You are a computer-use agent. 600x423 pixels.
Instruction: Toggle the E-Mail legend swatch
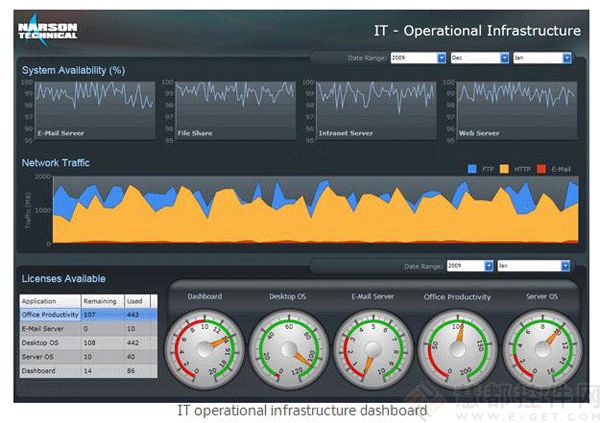coord(543,169)
